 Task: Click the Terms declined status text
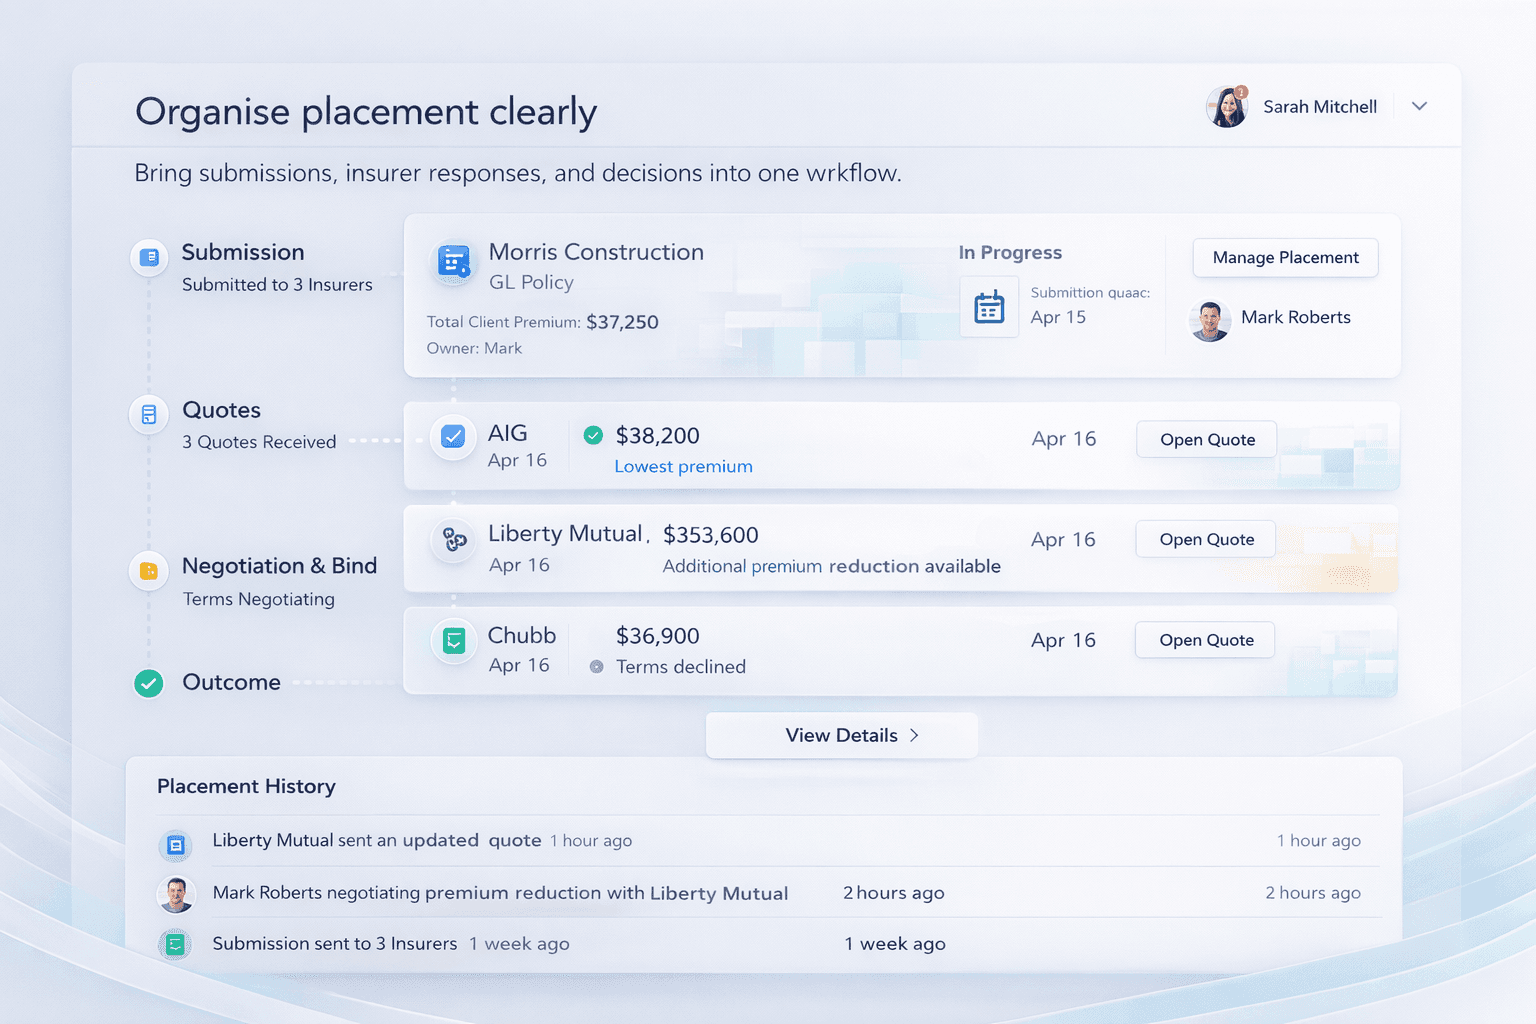(x=681, y=667)
